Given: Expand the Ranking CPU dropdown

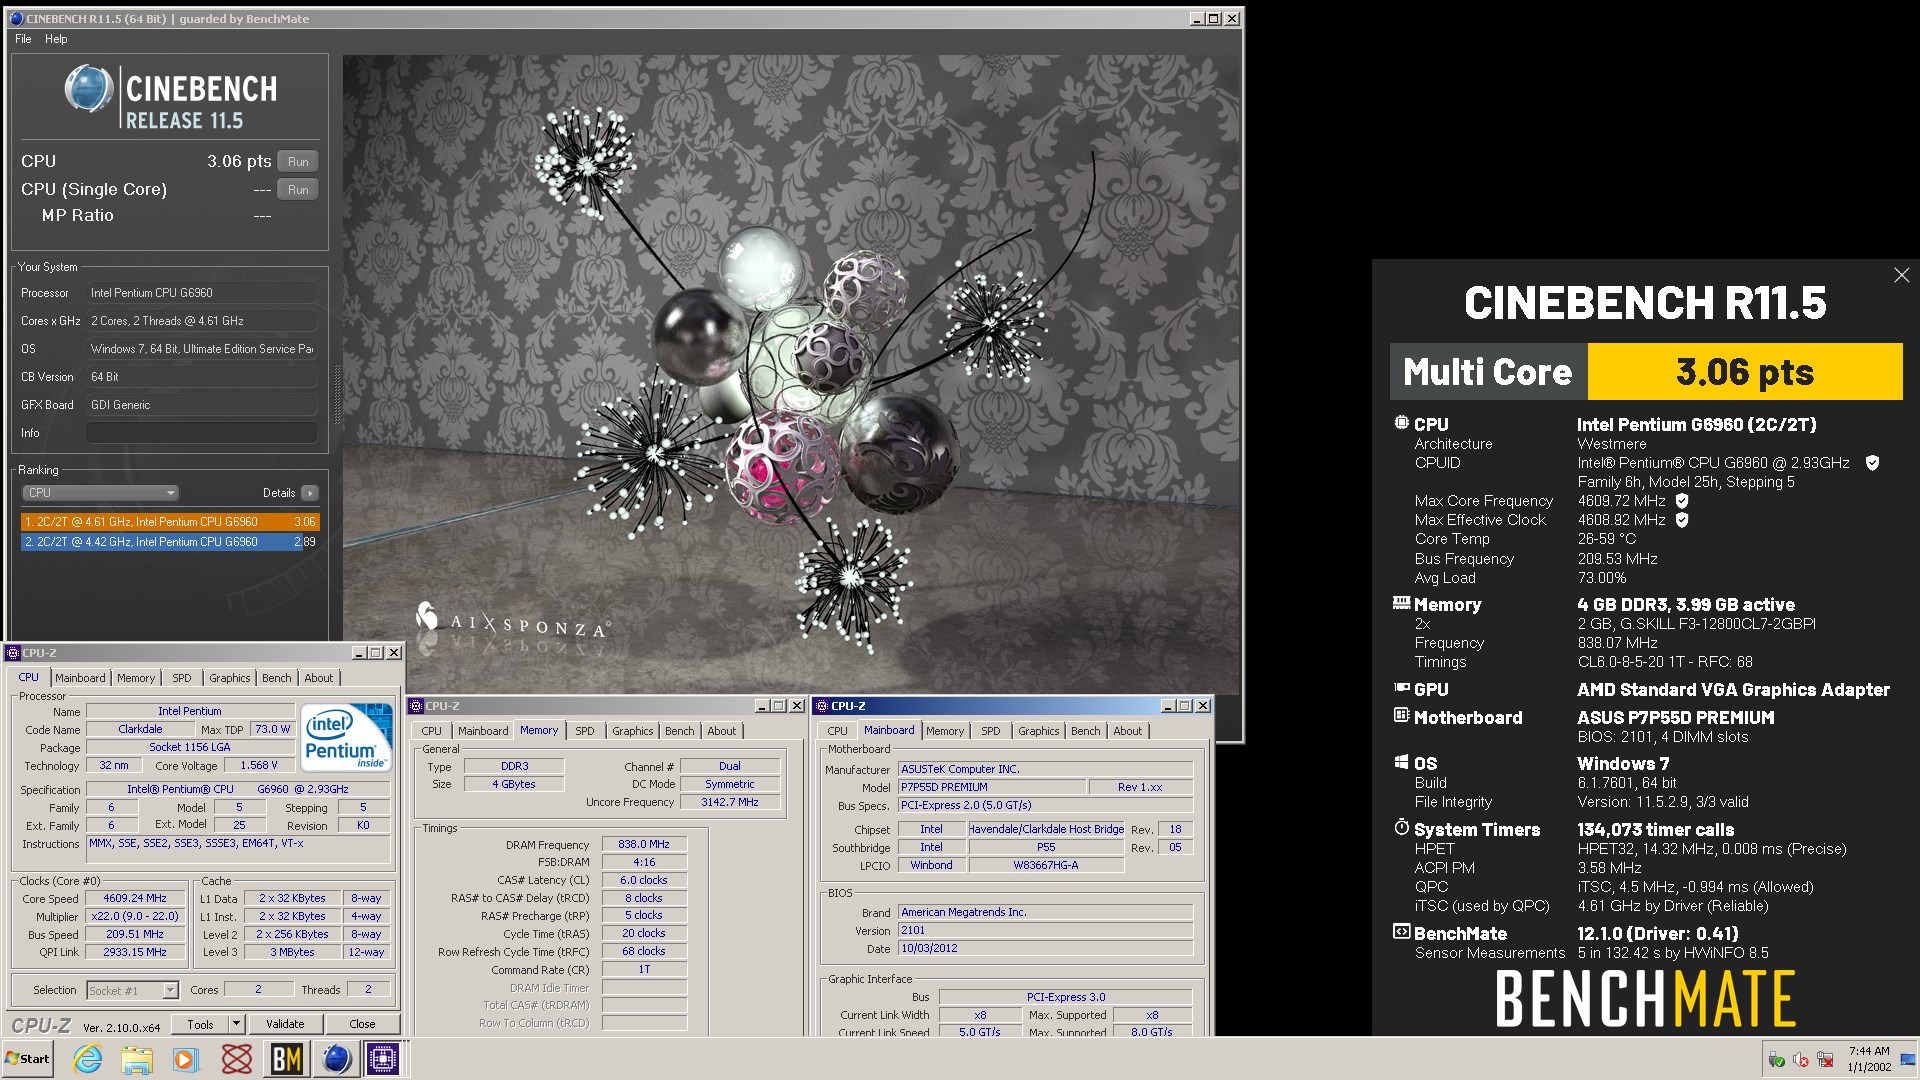Looking at the screenshot, I should pos(100,493).
